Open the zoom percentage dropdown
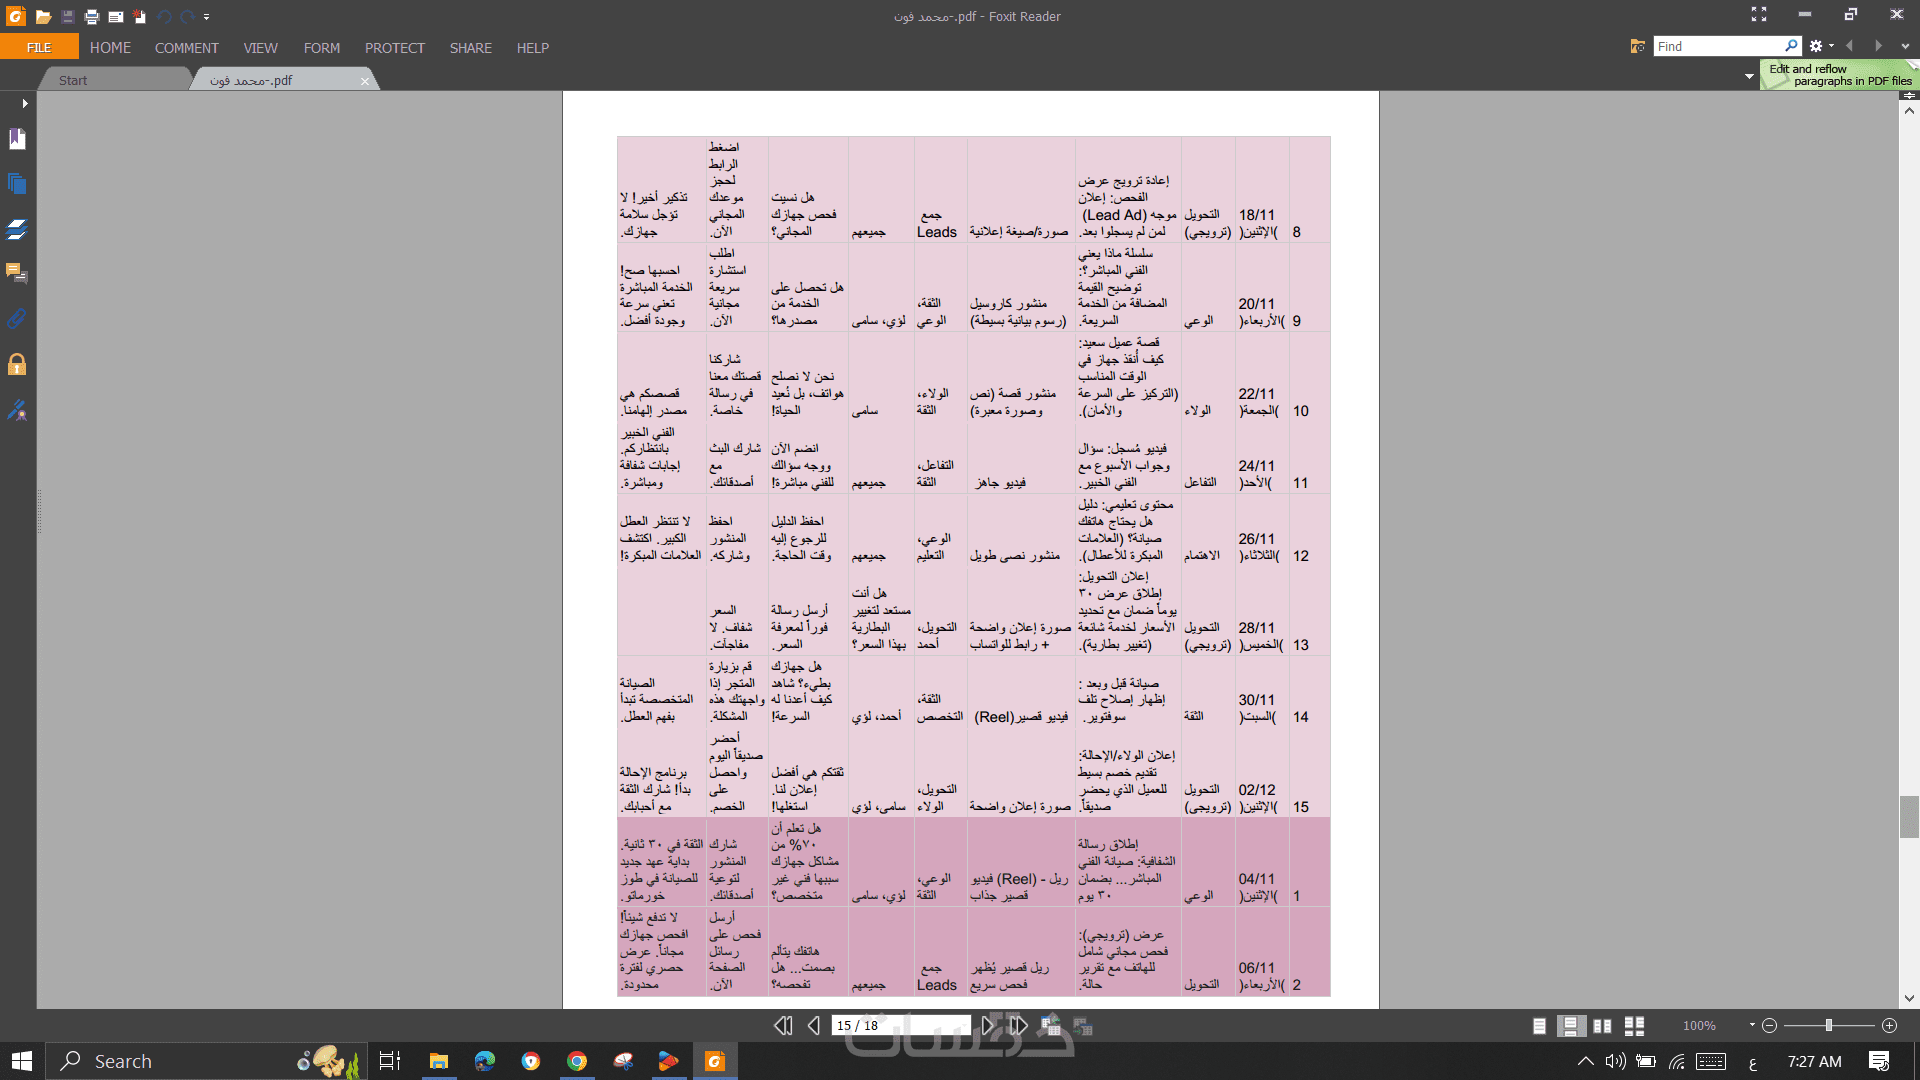 [x=1752, y=1025]
